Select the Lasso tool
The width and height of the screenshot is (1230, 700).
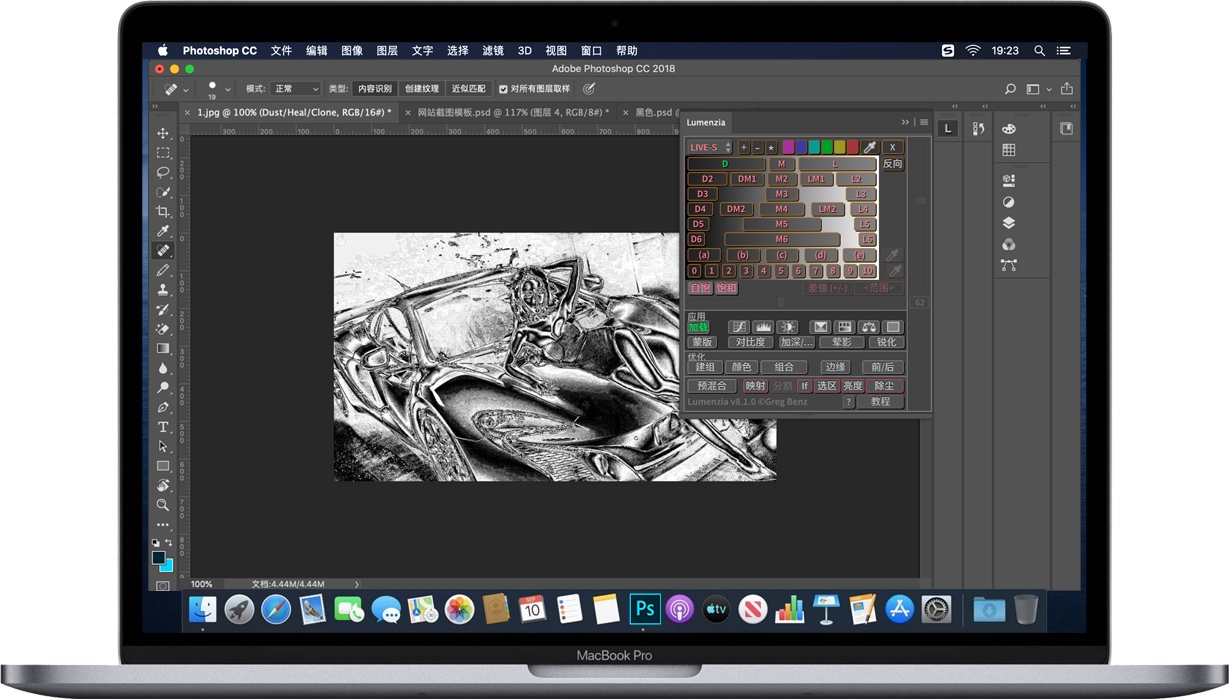163,172
